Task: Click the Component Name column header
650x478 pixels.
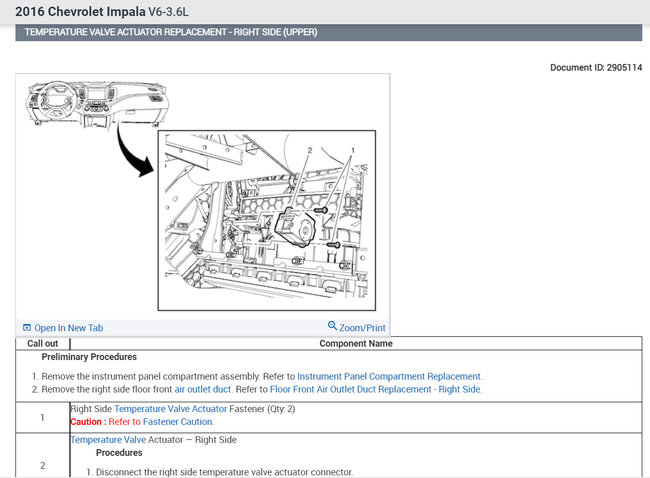Action: pyautogui.click(x=356, y=344)
